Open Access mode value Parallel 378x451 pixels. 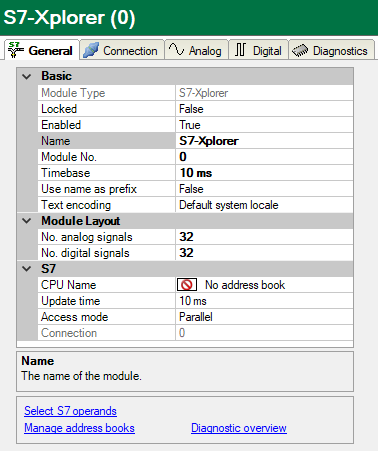pyautogui.click(x=264, y=317)
